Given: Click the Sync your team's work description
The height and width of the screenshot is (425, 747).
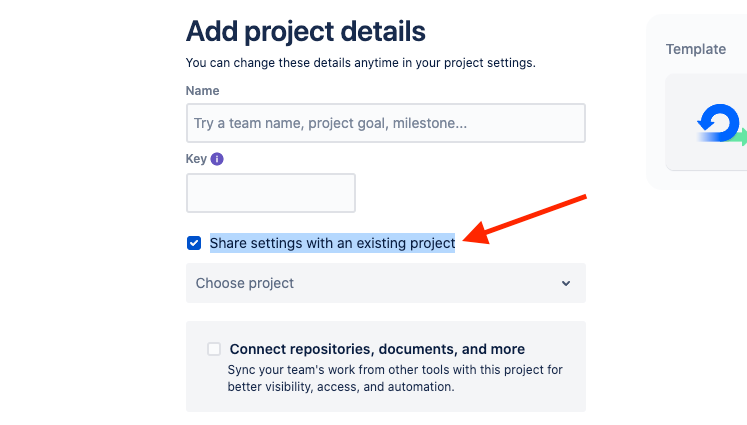Looking at the screenshot, I should pos(395,377).
